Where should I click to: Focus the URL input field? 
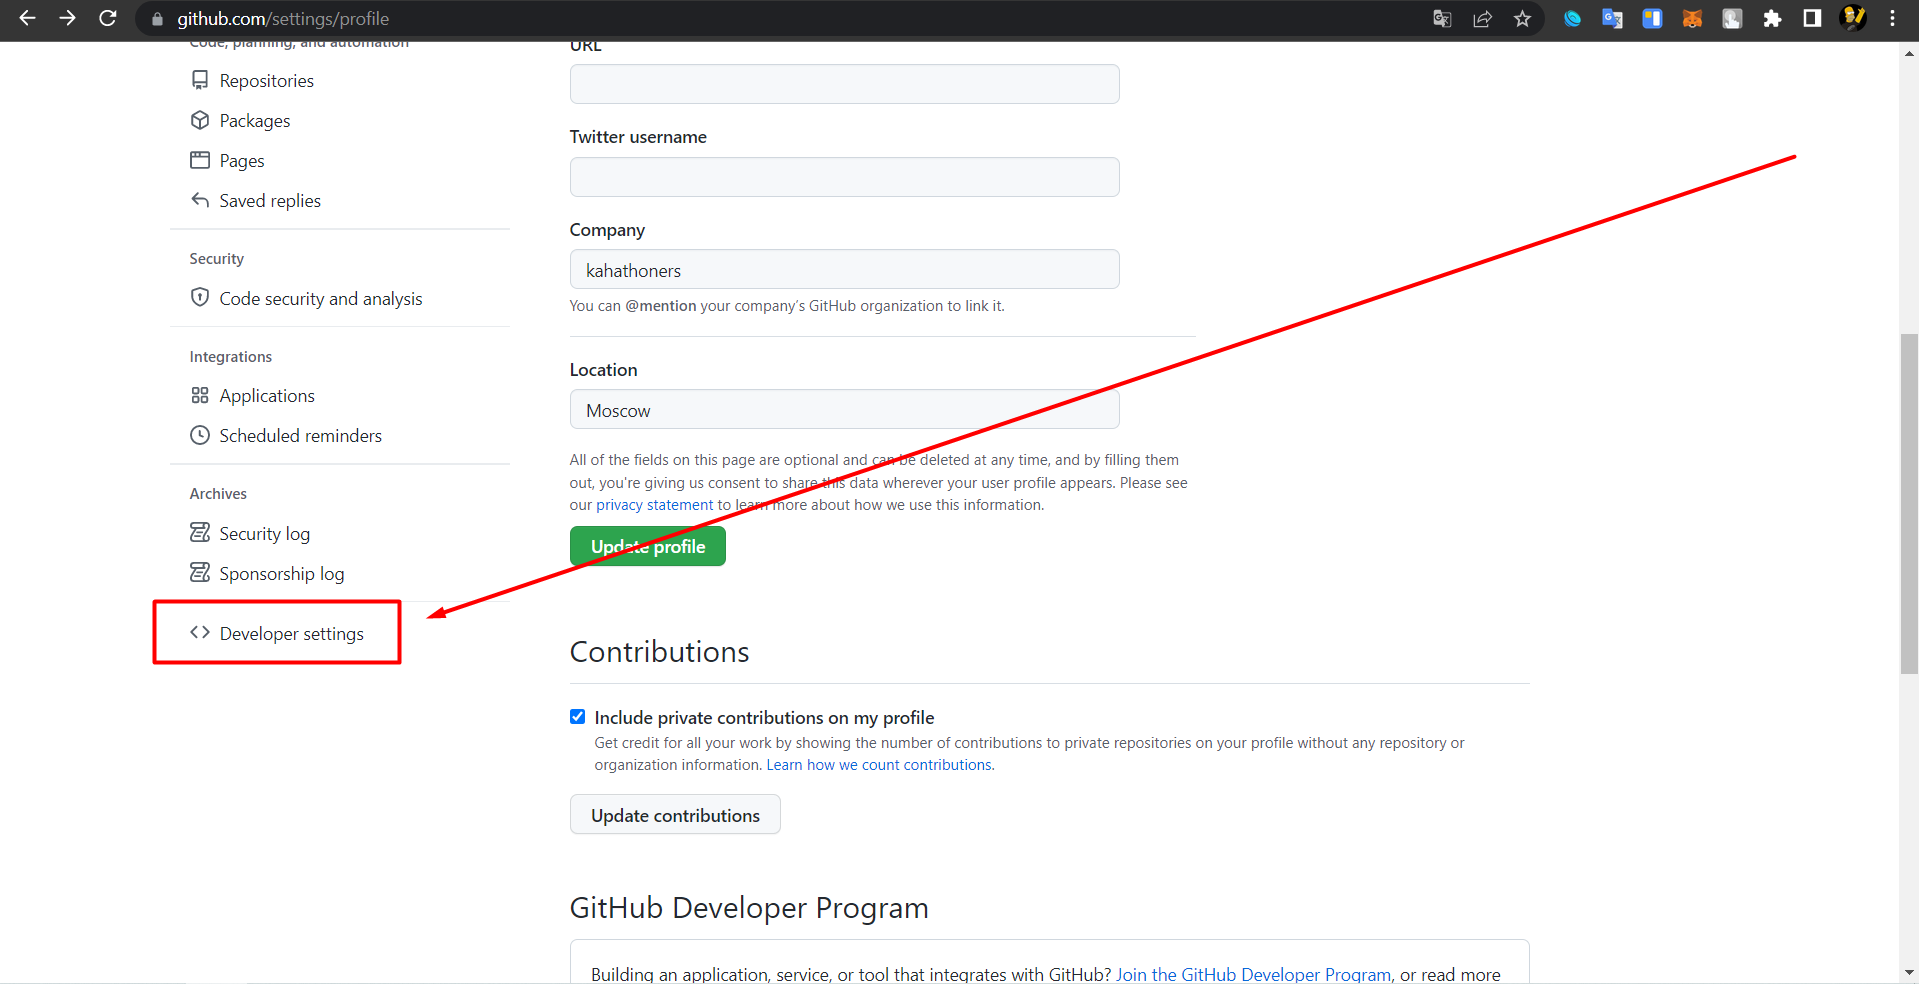pos(845,84)
